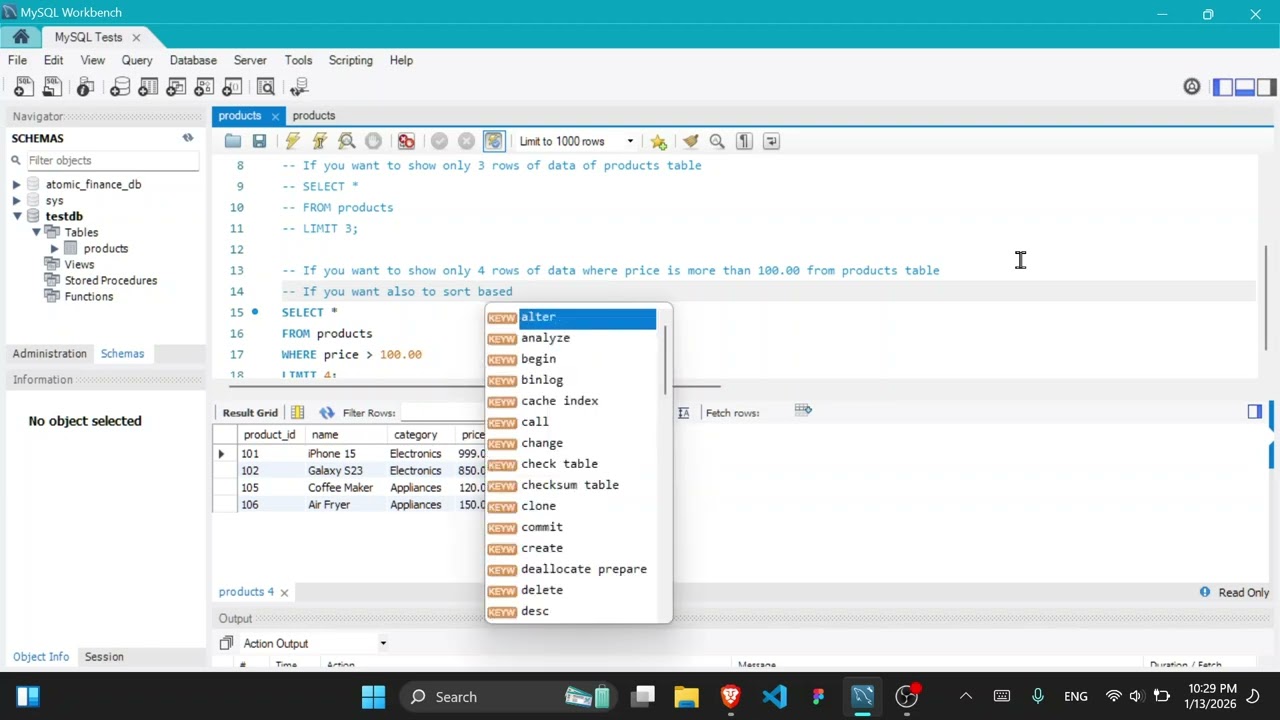Switch to the second products tab
The image size is (1280, 720).
pyautogui.click(x=314, y=116)
